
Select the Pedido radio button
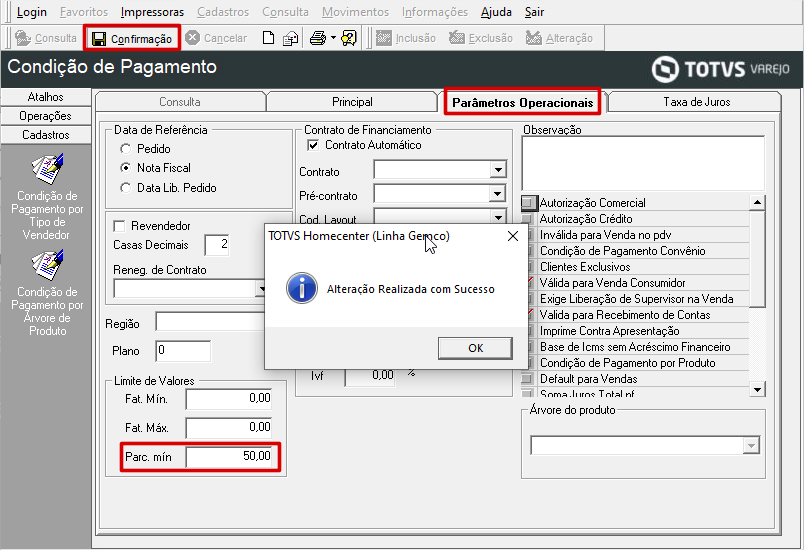(126, 149)
